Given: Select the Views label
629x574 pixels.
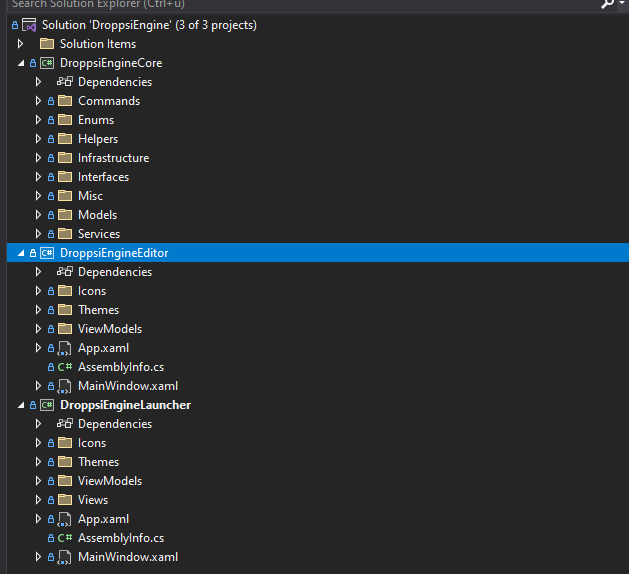Looking at the screenshot, I should 93,500.
